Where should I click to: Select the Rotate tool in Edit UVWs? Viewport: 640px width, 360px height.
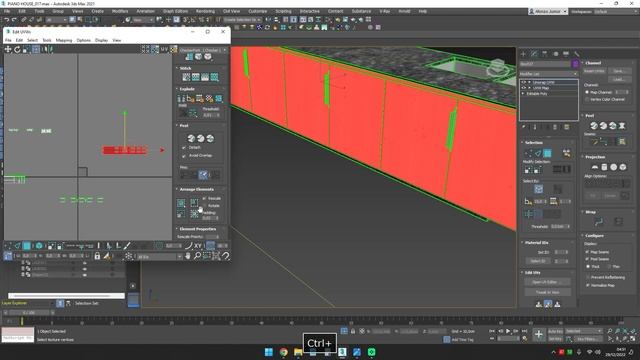pos(17,49)
